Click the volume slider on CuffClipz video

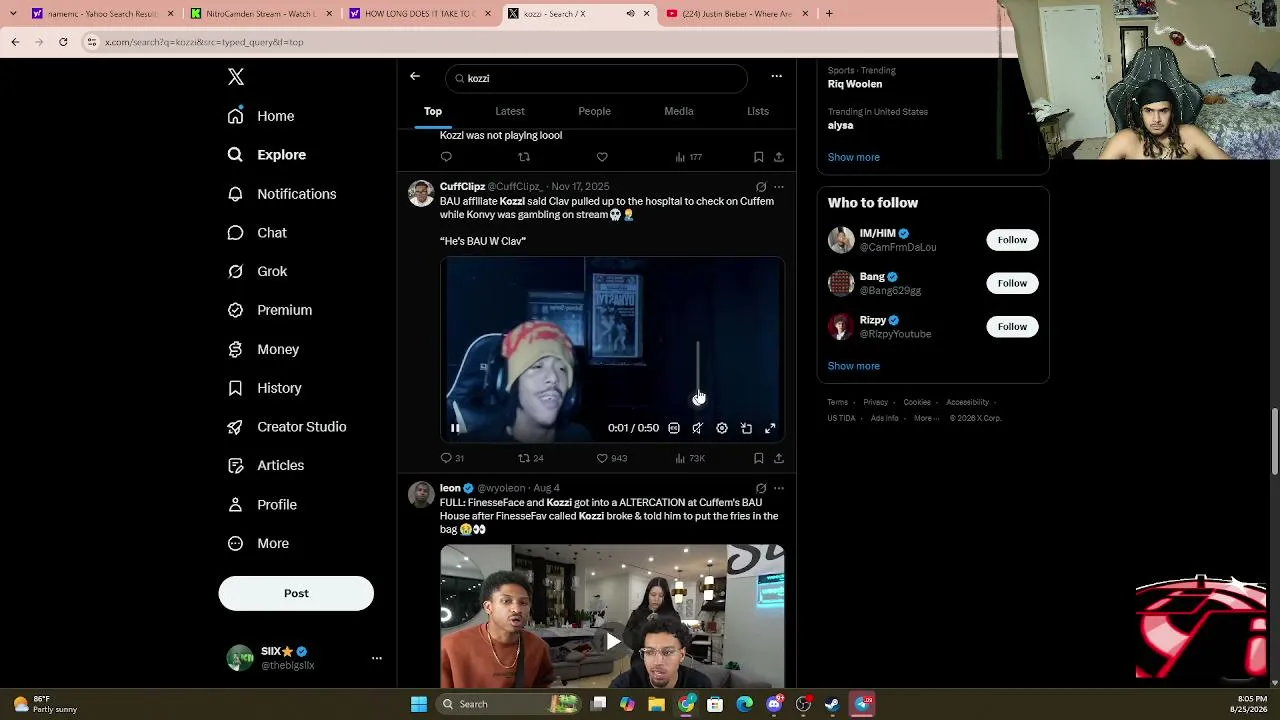698,372
